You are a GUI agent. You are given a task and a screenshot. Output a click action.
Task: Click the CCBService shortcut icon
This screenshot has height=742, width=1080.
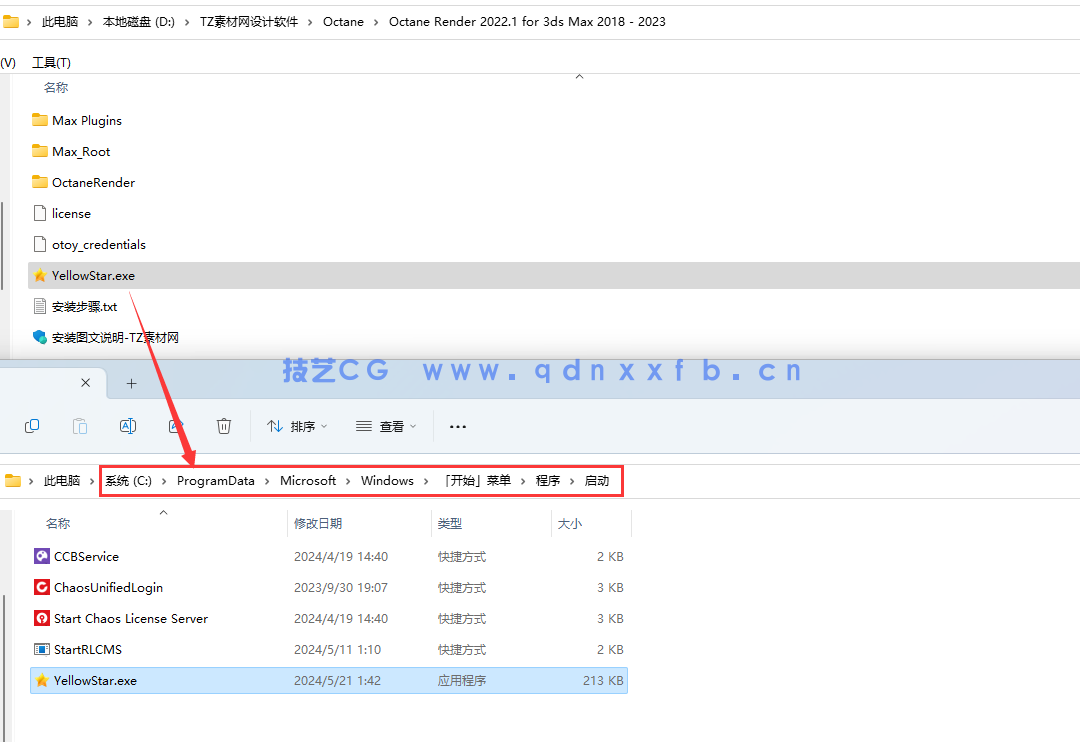point(42,557)
